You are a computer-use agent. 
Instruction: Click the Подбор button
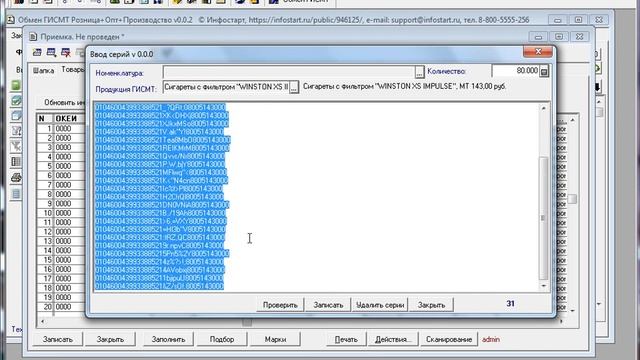[222, 339]
